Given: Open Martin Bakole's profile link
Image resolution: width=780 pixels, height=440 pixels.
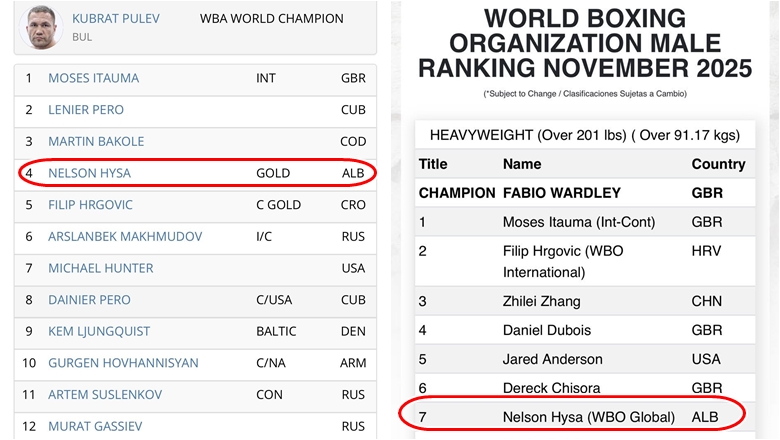Looking at the screenshot, I should point(96,141).
